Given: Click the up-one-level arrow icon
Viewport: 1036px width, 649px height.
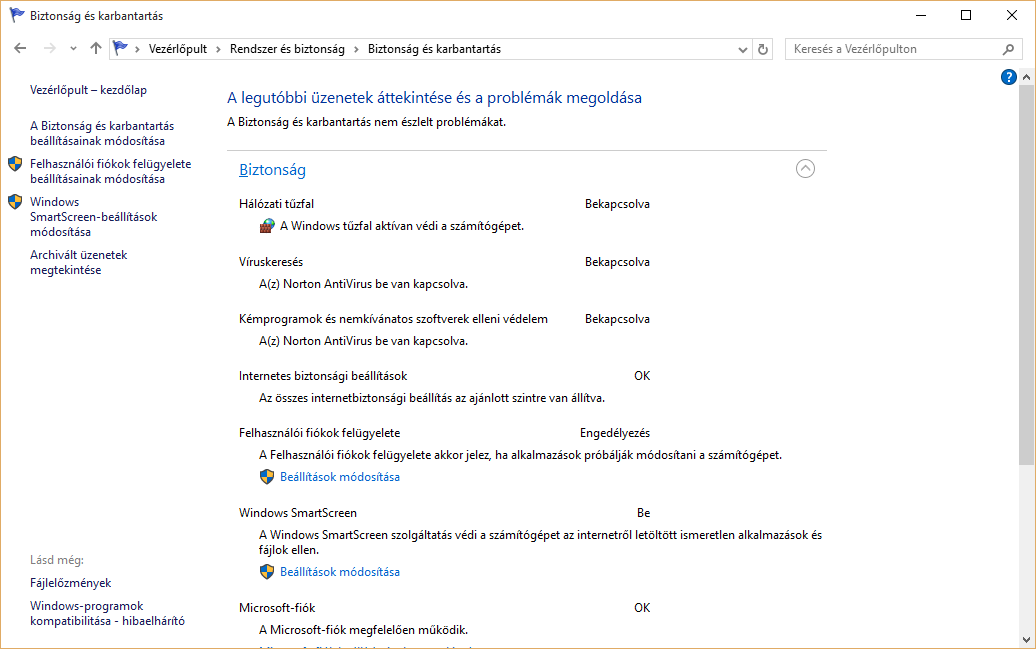Looking at the screenshot, I should (96, 49).
